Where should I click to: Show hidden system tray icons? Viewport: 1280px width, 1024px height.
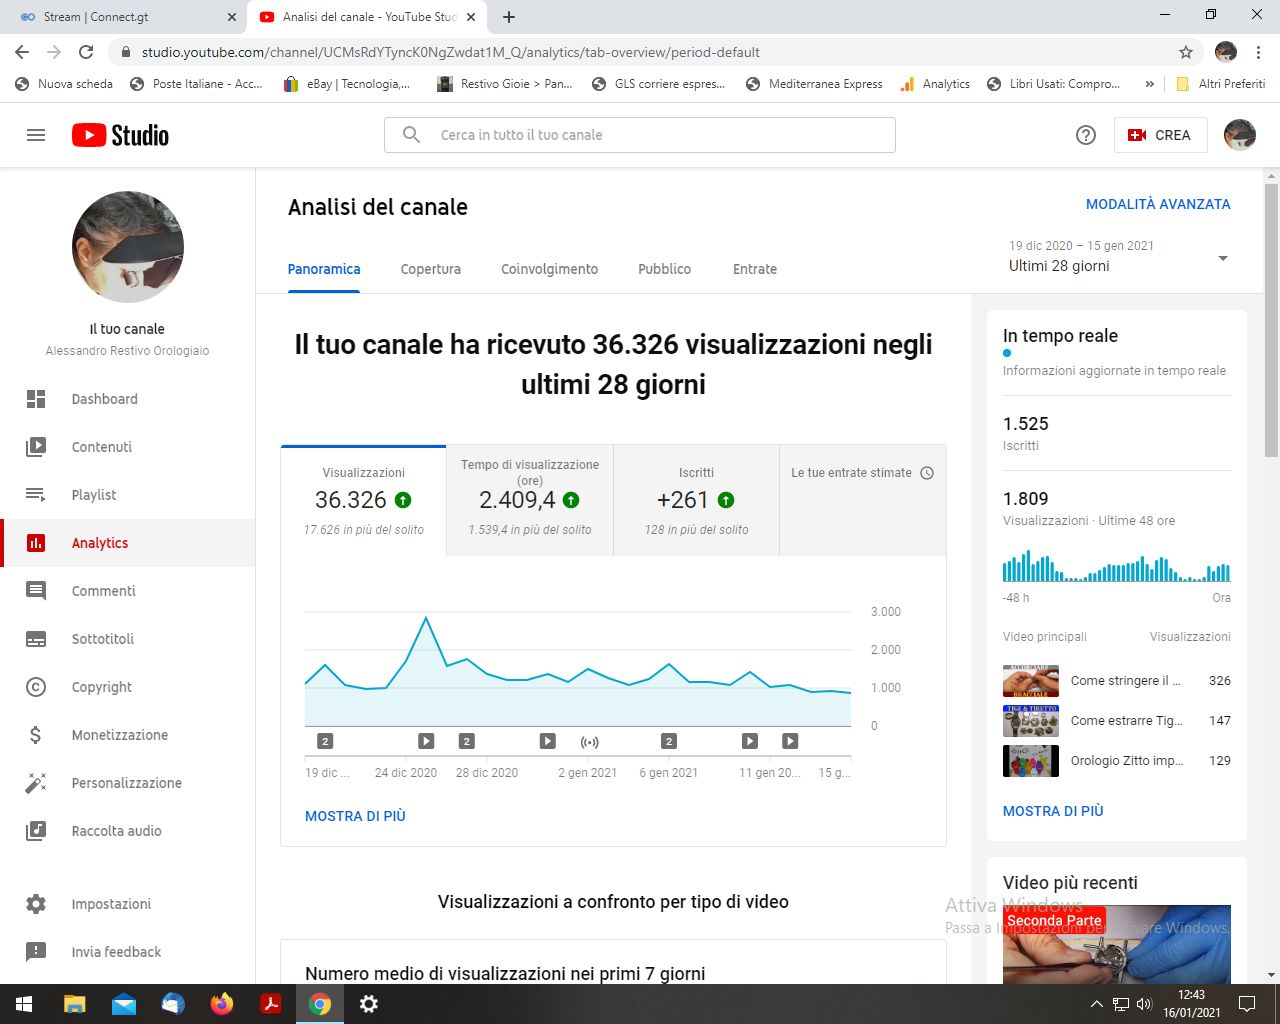(x=1097, y=1004)
